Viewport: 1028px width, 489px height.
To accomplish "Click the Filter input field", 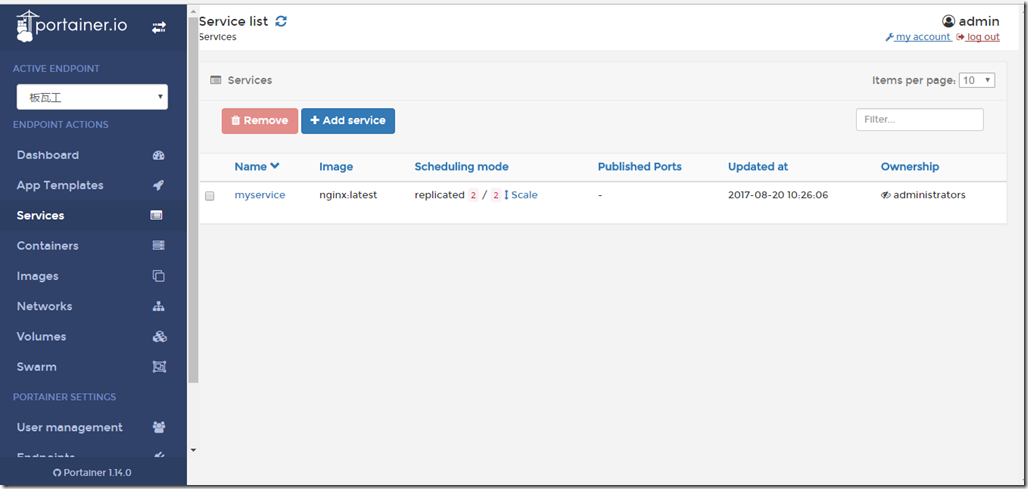I will pos(919,119).
